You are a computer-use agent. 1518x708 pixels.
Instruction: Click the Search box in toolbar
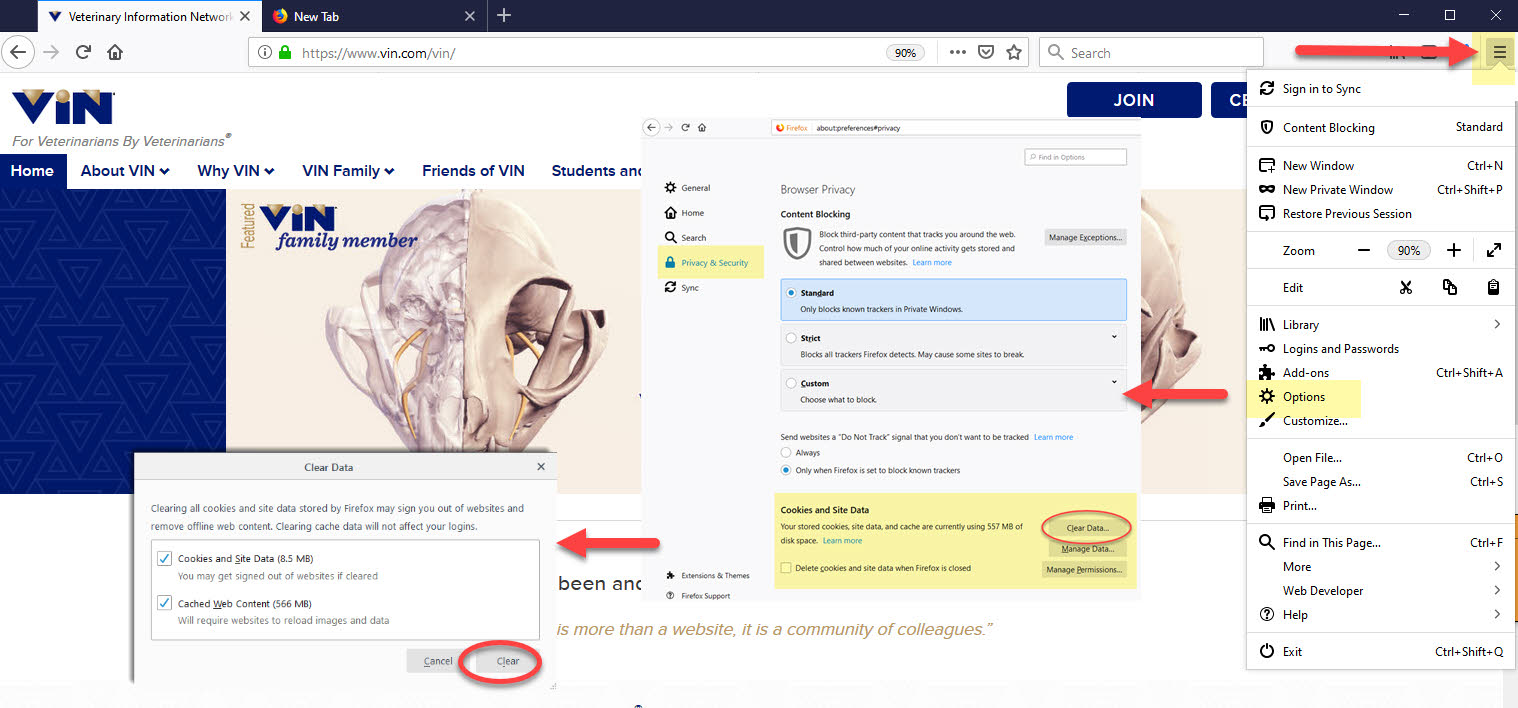1152,53
